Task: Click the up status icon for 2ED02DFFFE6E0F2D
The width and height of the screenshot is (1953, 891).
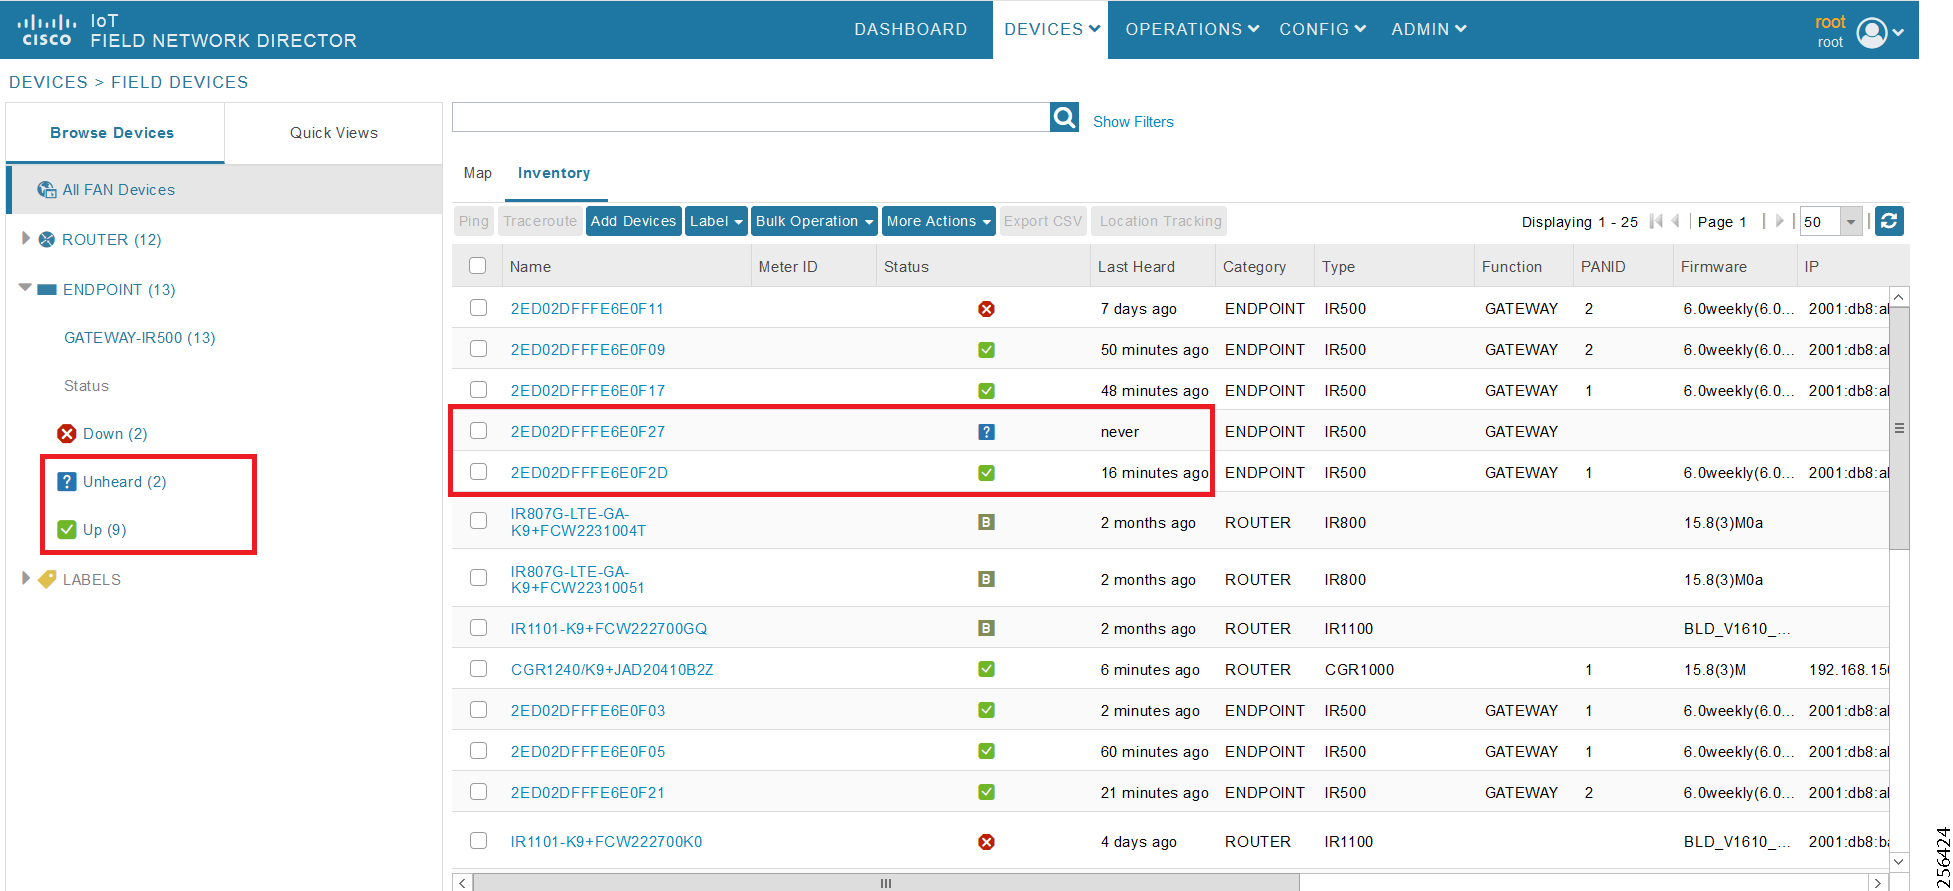Action: click(986, 472)
